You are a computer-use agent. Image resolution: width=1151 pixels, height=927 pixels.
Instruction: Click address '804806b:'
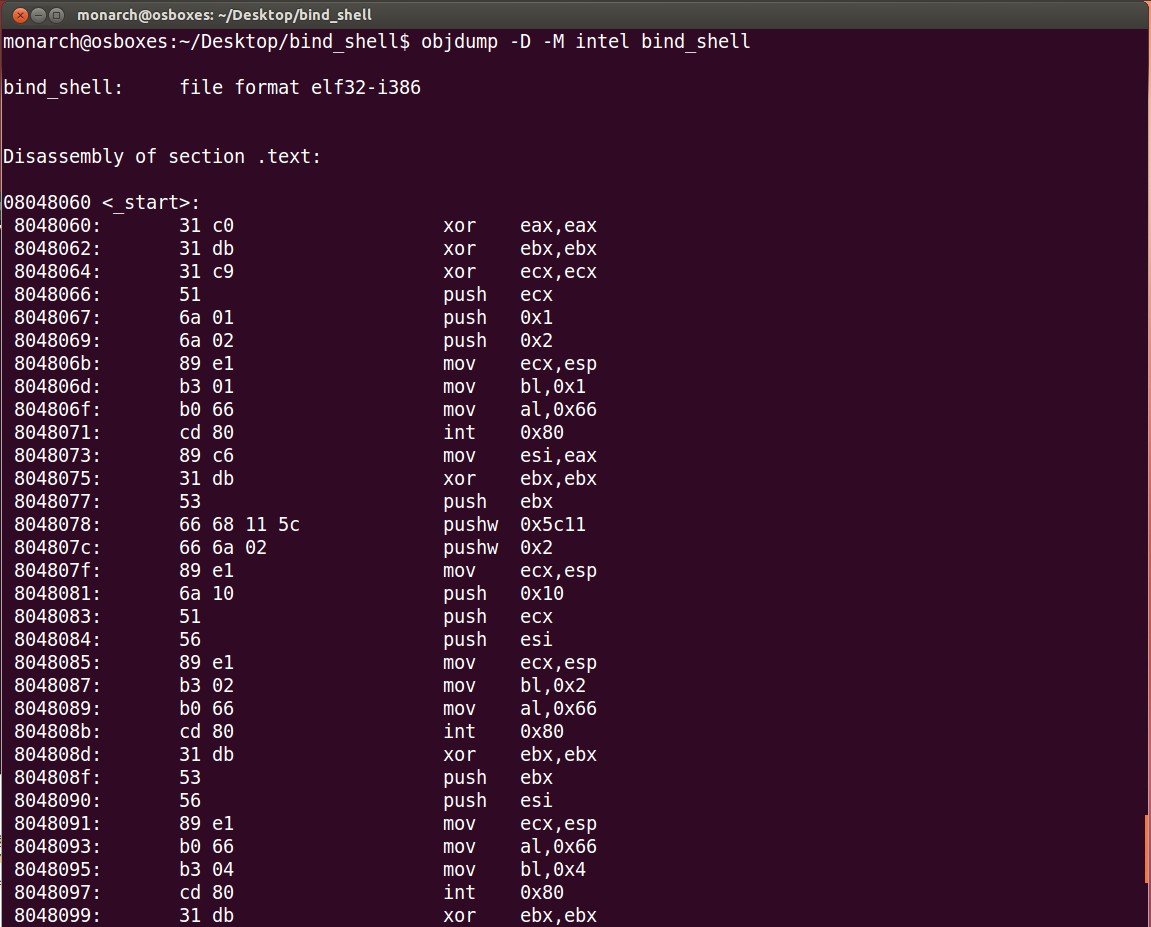pyautogui.click(x=57, y=363)
